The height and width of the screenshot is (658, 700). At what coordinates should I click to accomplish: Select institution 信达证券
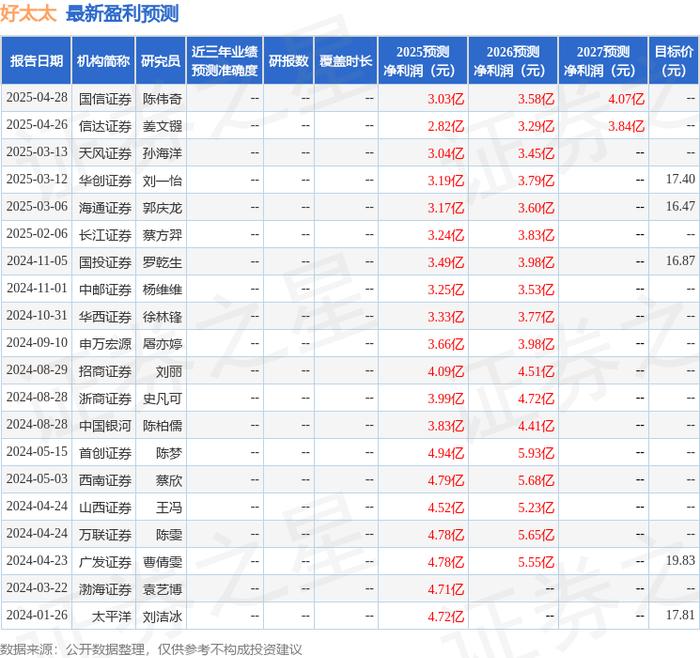pos(105,126)
